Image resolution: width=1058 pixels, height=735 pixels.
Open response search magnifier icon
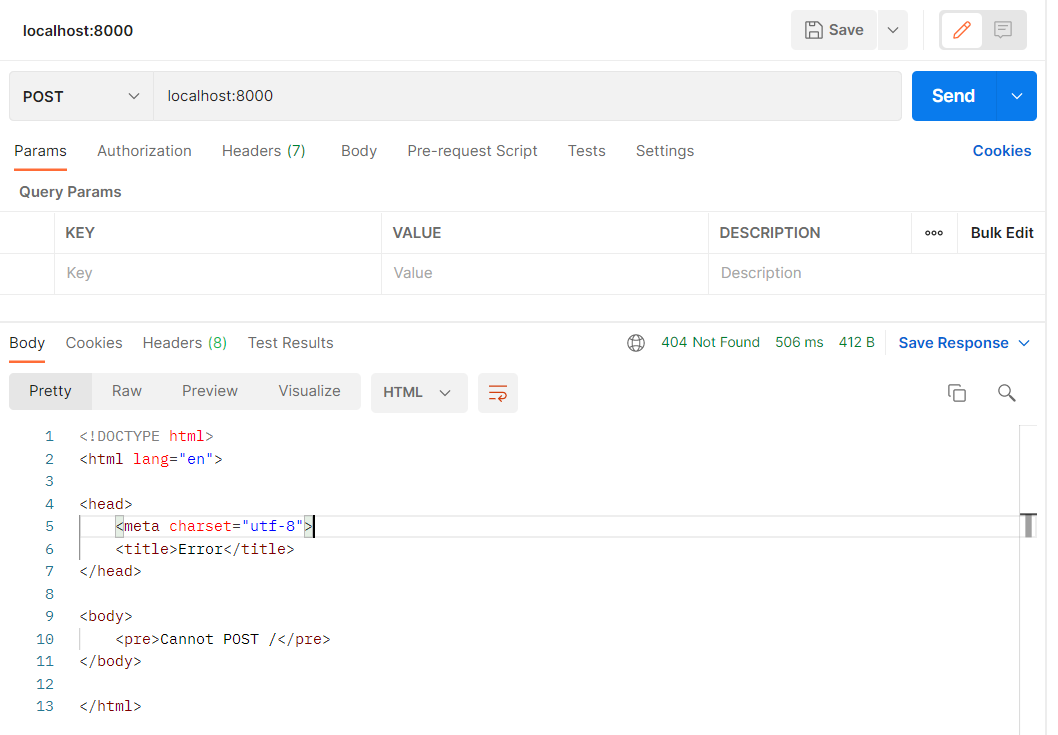[1006, 393]
